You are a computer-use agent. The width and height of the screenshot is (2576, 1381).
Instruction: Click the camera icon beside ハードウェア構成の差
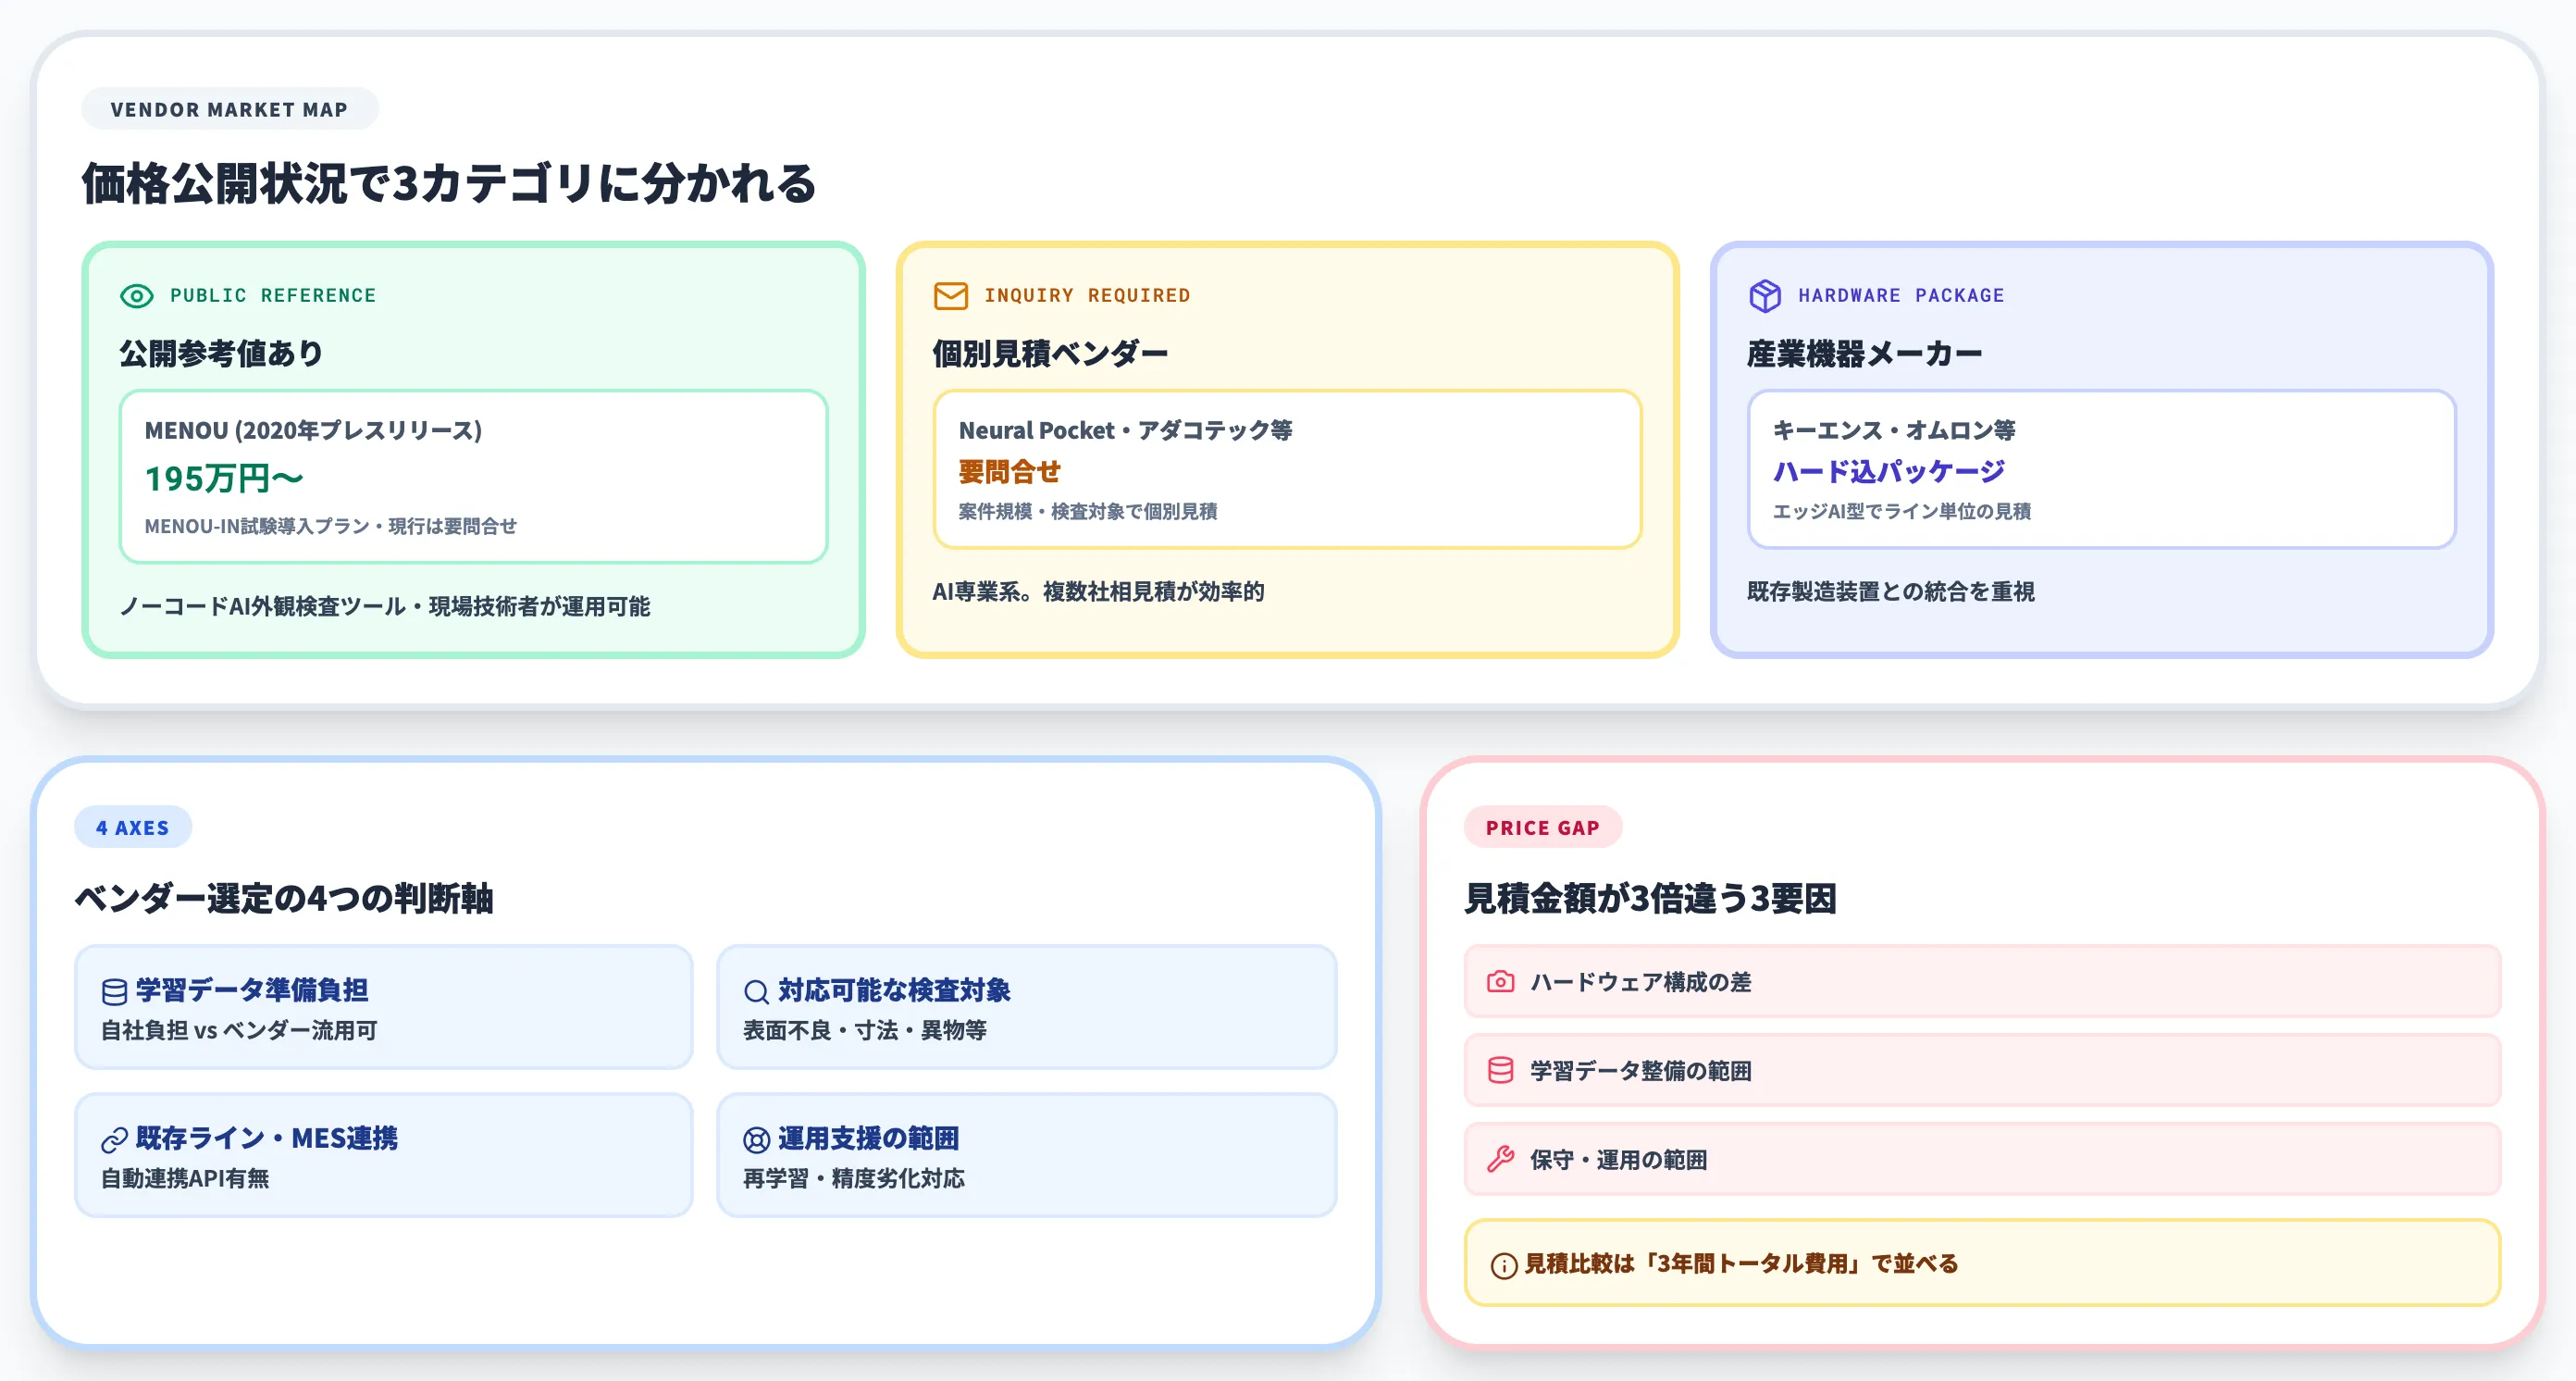pyautogui.click(x=1499, y=983)
